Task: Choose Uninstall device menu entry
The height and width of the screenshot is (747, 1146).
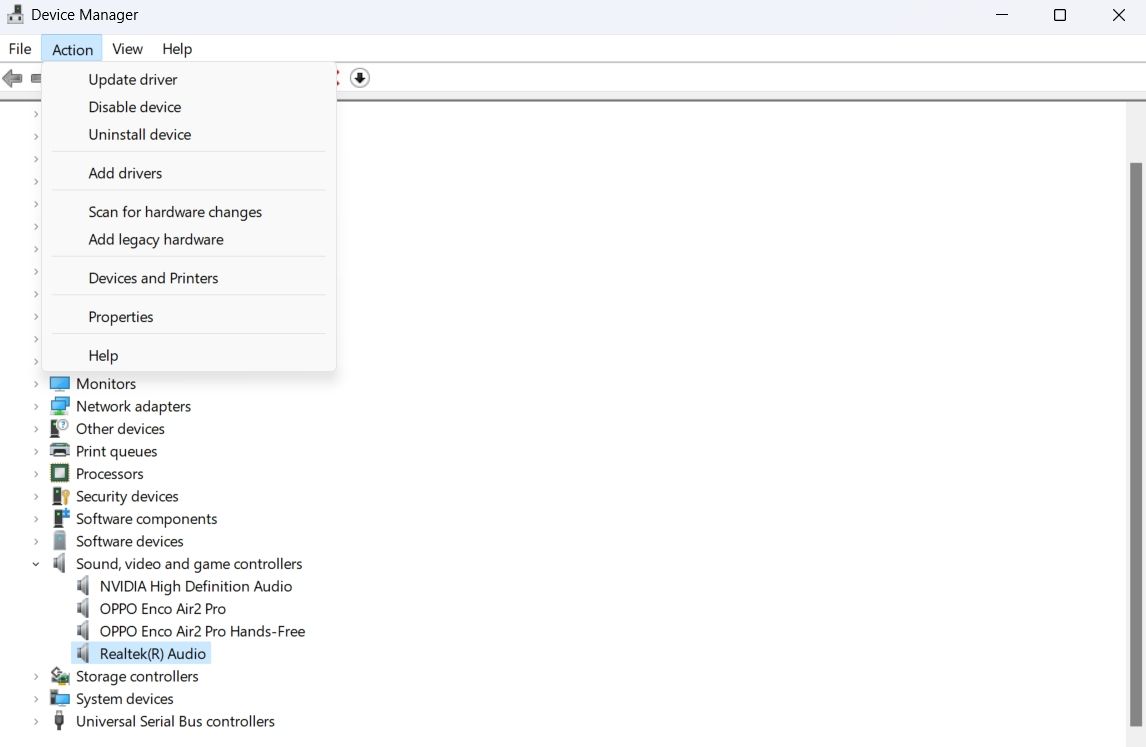Action: 139,135
